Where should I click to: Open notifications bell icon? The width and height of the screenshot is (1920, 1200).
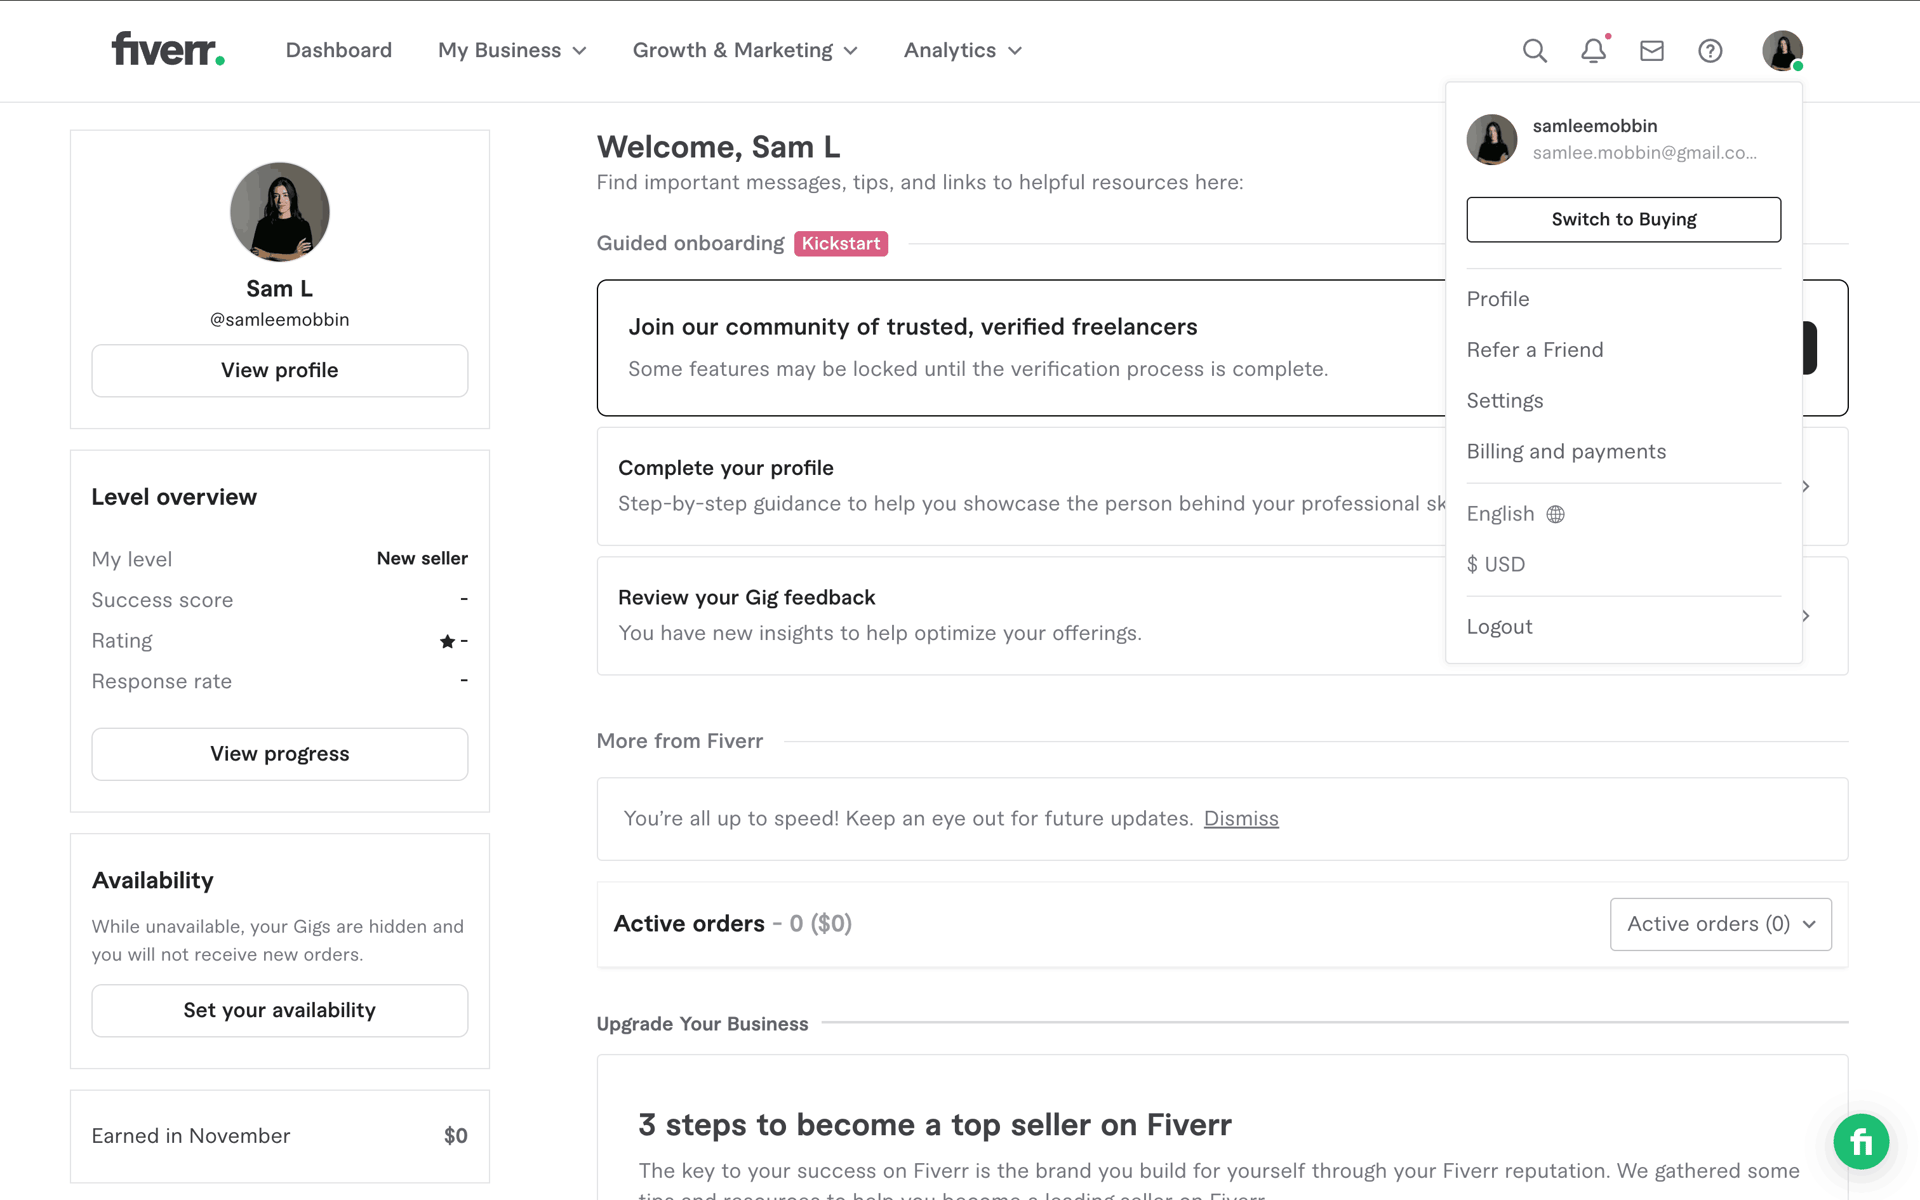pos(1594,51)
